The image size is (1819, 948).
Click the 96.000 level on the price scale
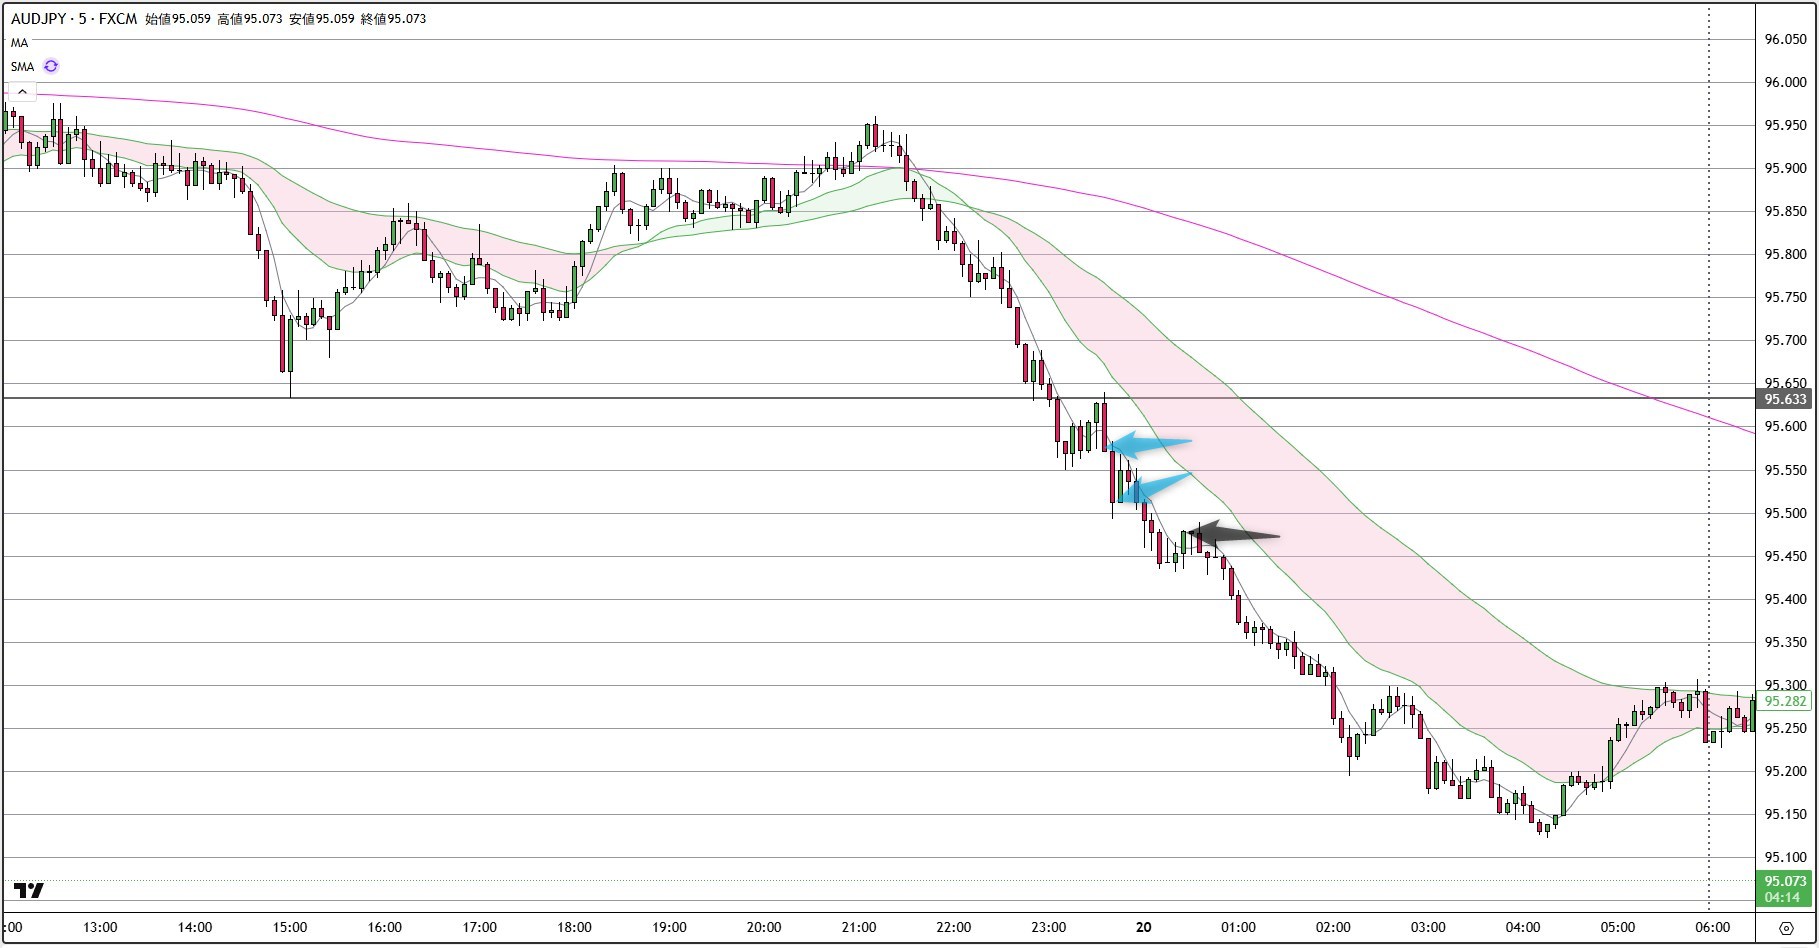[x=1785, y=83]
